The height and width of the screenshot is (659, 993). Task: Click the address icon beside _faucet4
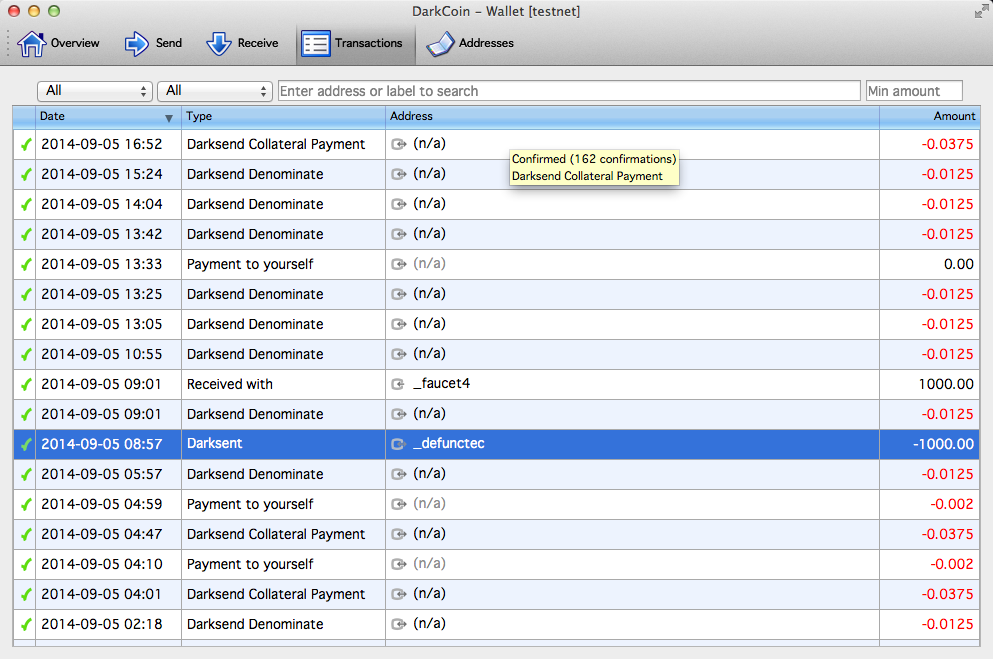(398, 384)
